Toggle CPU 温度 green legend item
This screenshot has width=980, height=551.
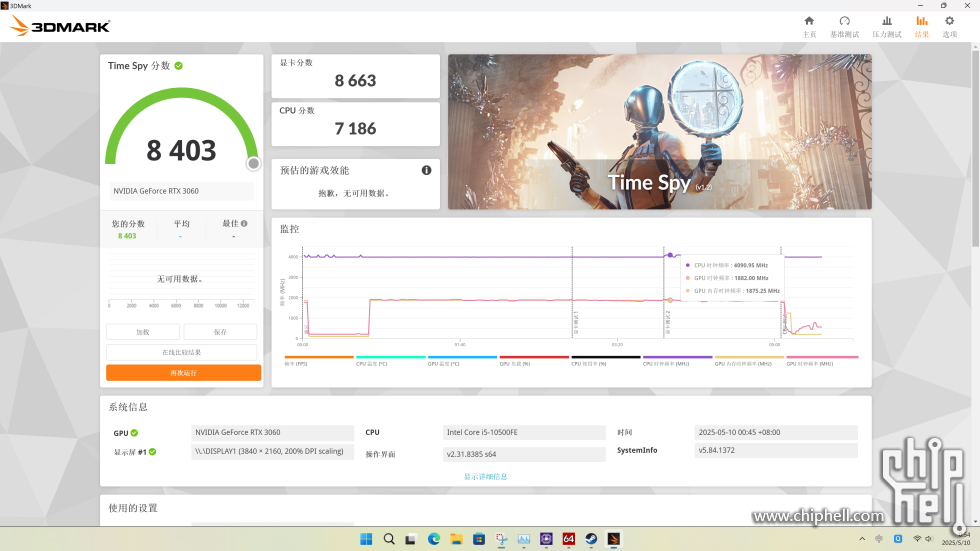[391, 360]
